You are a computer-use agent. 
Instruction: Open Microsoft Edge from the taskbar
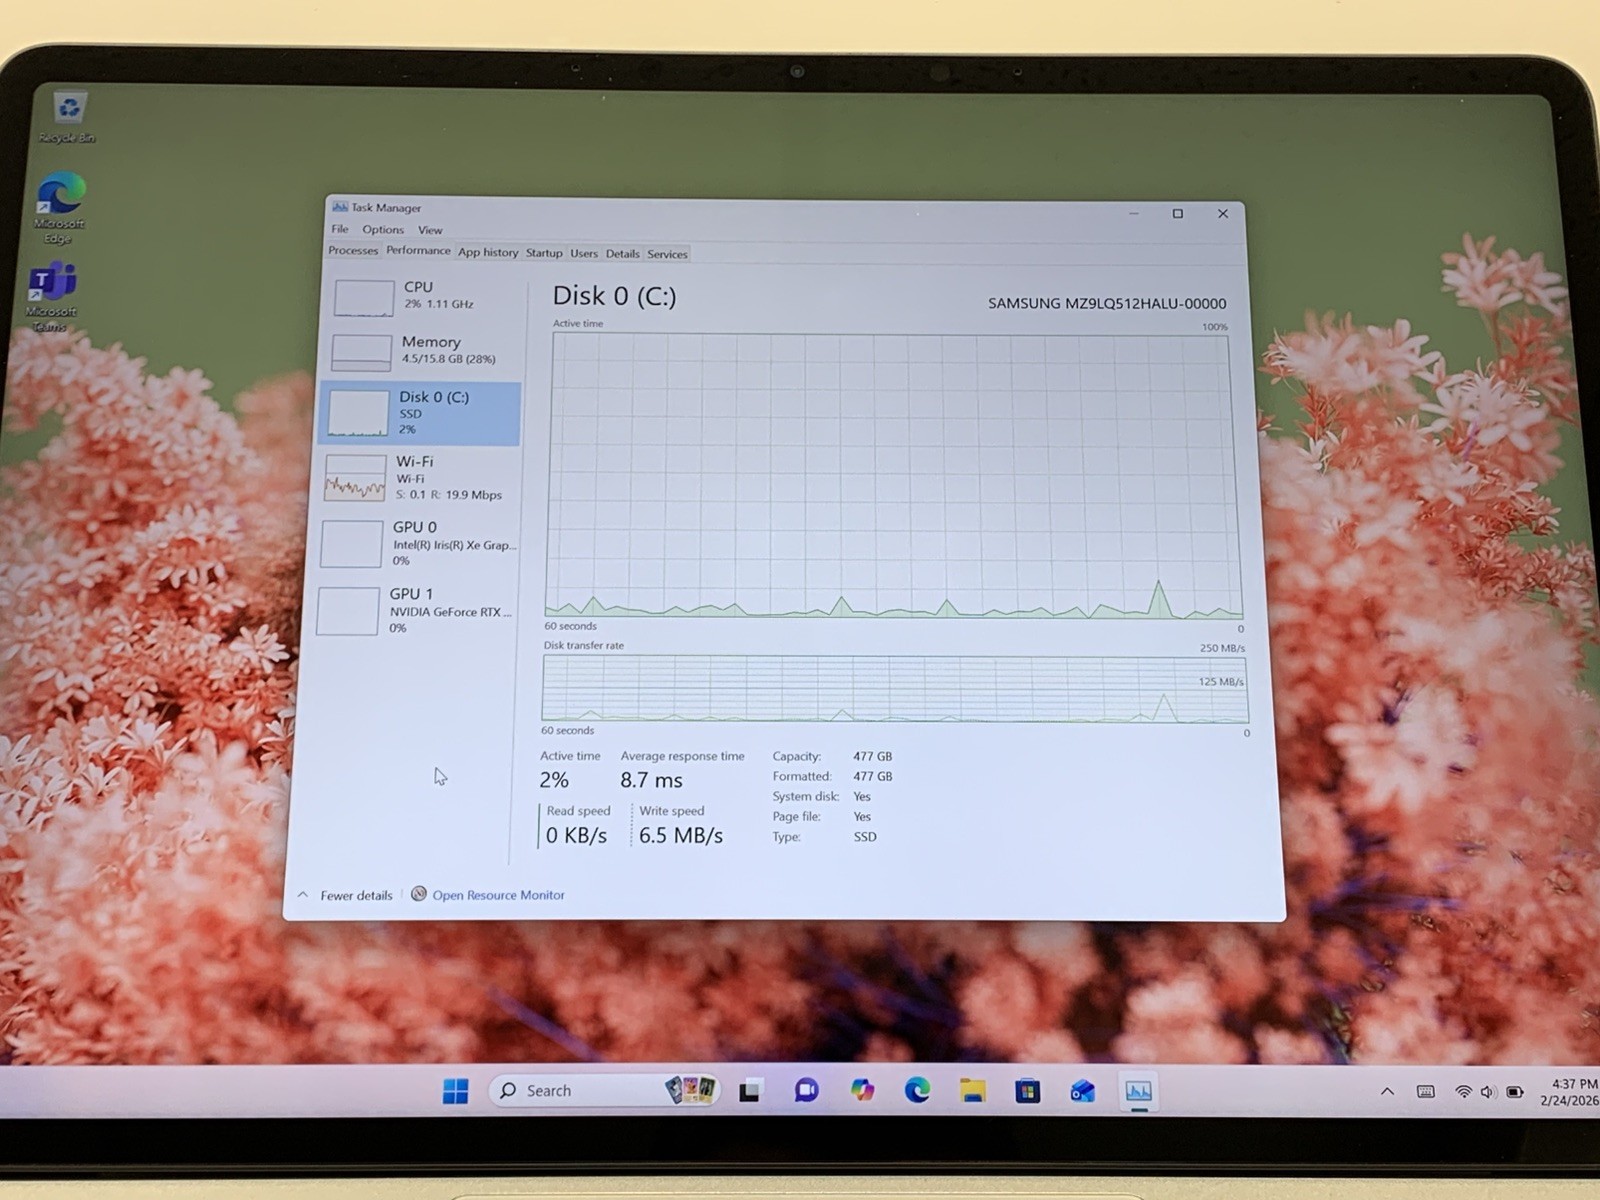tap(917, 1090)
